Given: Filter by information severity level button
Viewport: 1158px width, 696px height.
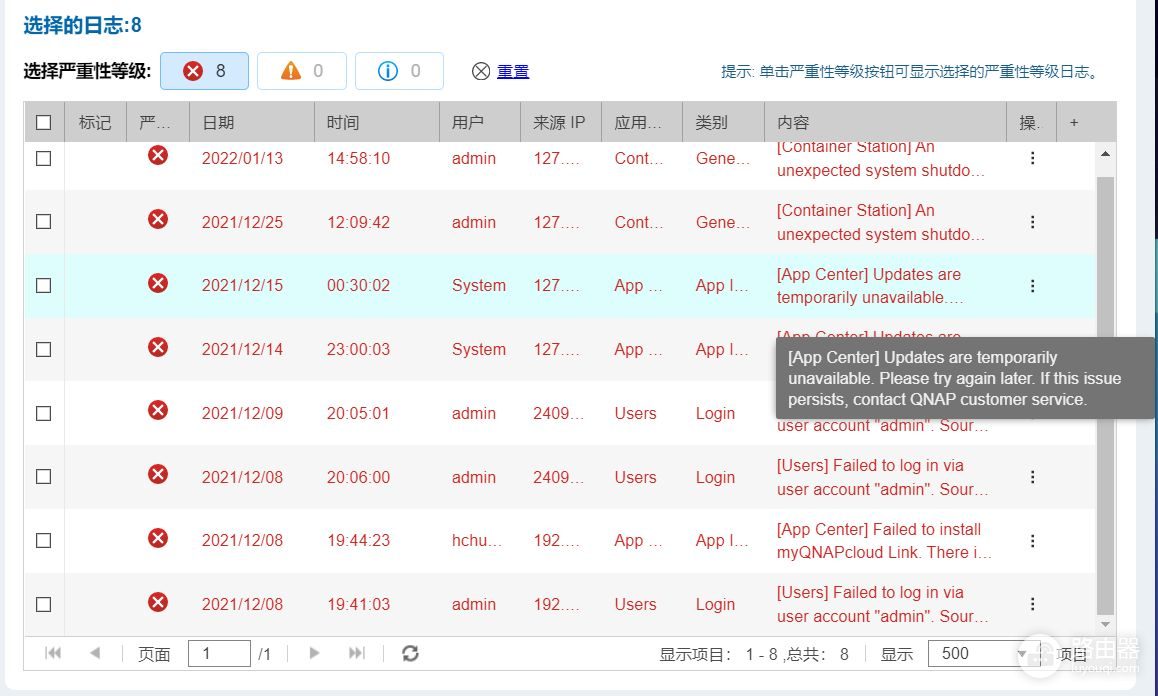Looking at the screenshot, I should tap(399, 71).
